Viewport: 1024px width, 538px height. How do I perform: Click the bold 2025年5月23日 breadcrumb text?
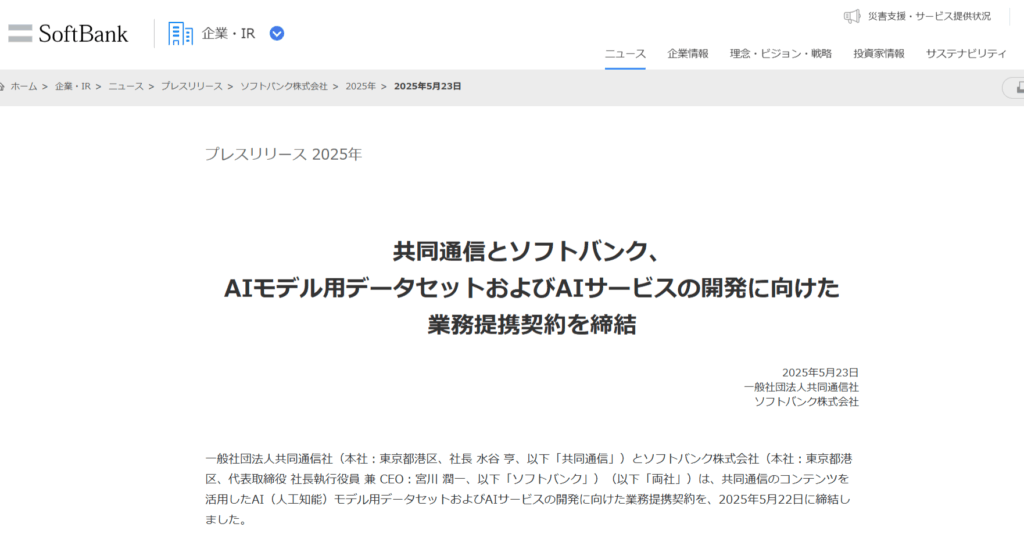coord(428,86)
